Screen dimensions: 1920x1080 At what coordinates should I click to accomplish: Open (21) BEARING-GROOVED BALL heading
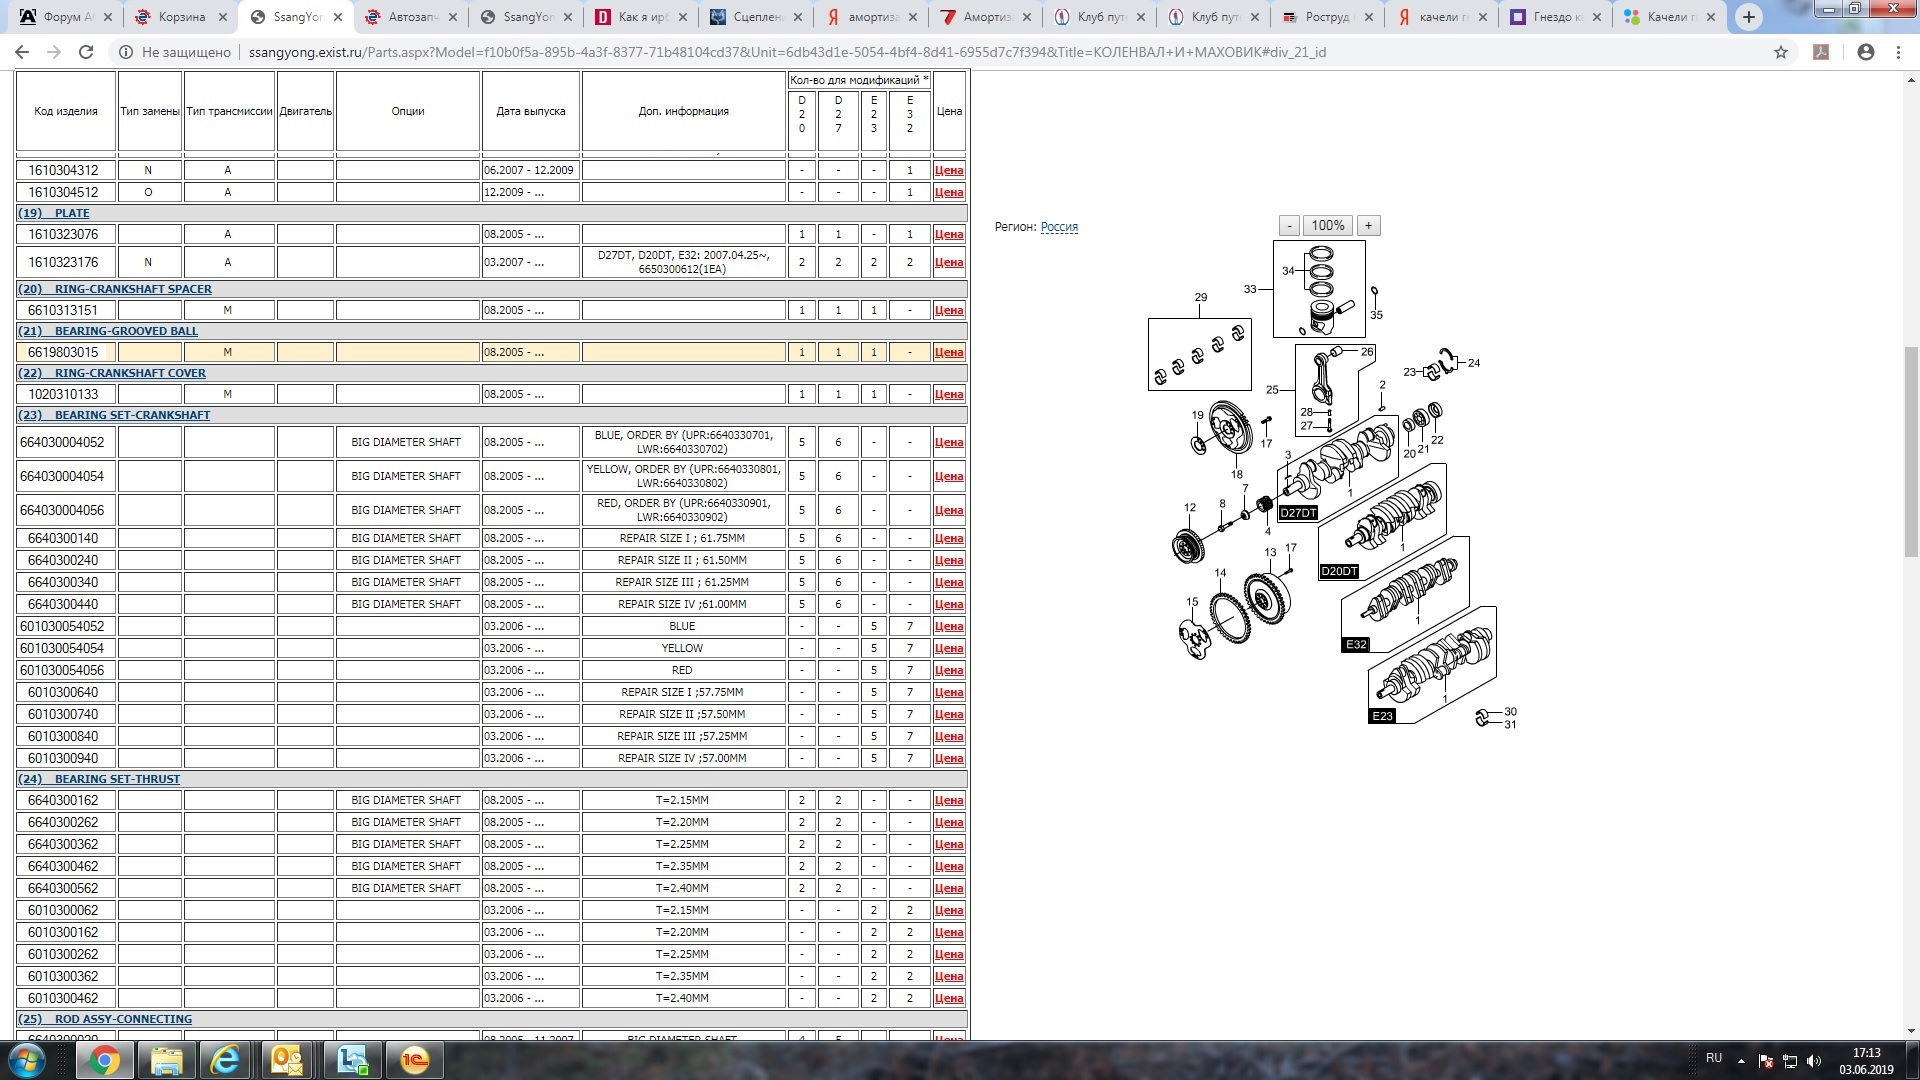point(108,331)
